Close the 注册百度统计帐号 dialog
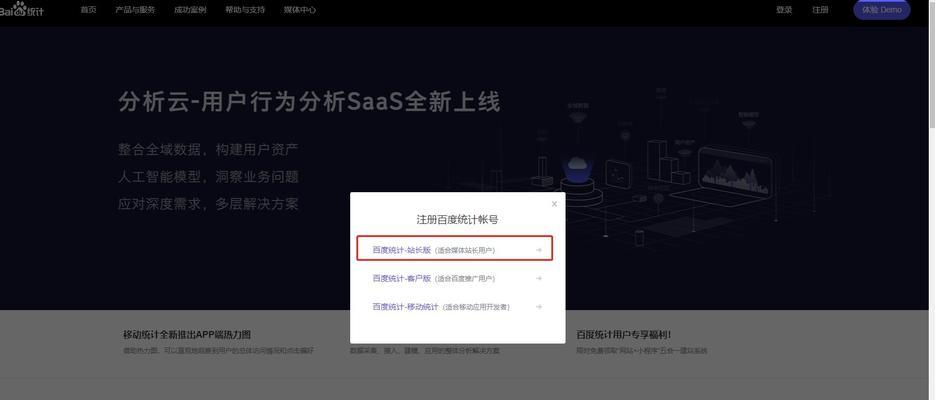 click(554, 204)
